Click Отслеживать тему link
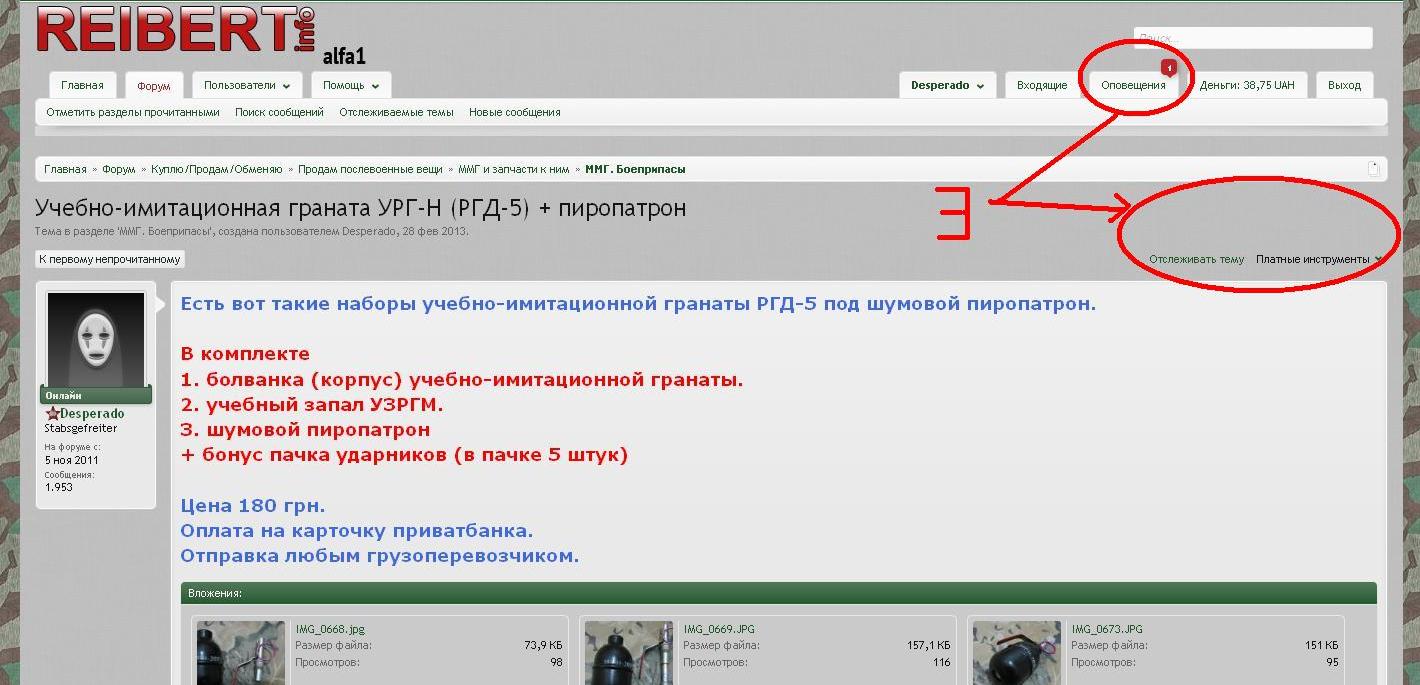This screenshot has width=1420, height=685. (x=1196, y=259)
